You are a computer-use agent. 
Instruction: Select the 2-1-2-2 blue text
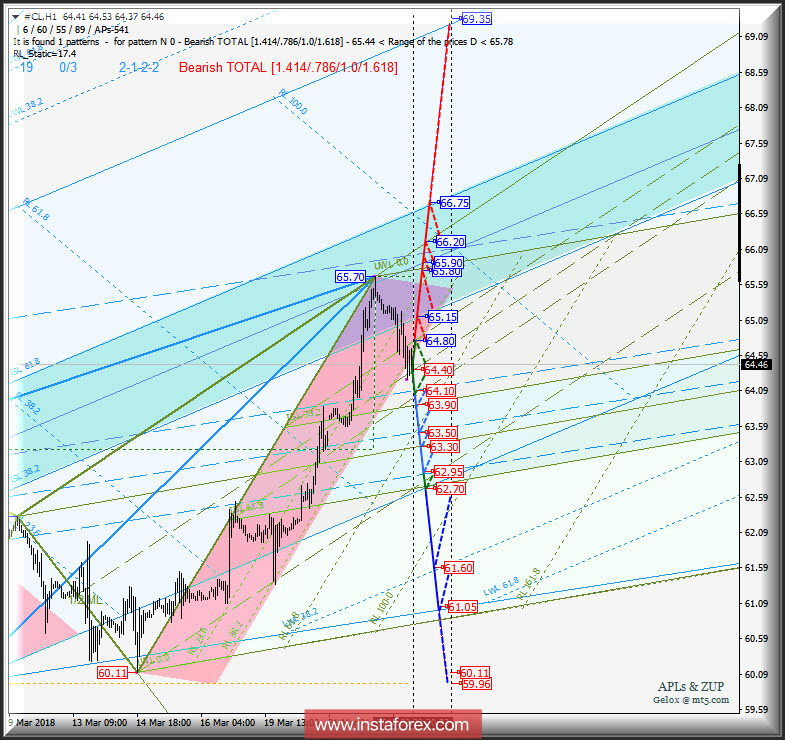click(x=139, y=68)
